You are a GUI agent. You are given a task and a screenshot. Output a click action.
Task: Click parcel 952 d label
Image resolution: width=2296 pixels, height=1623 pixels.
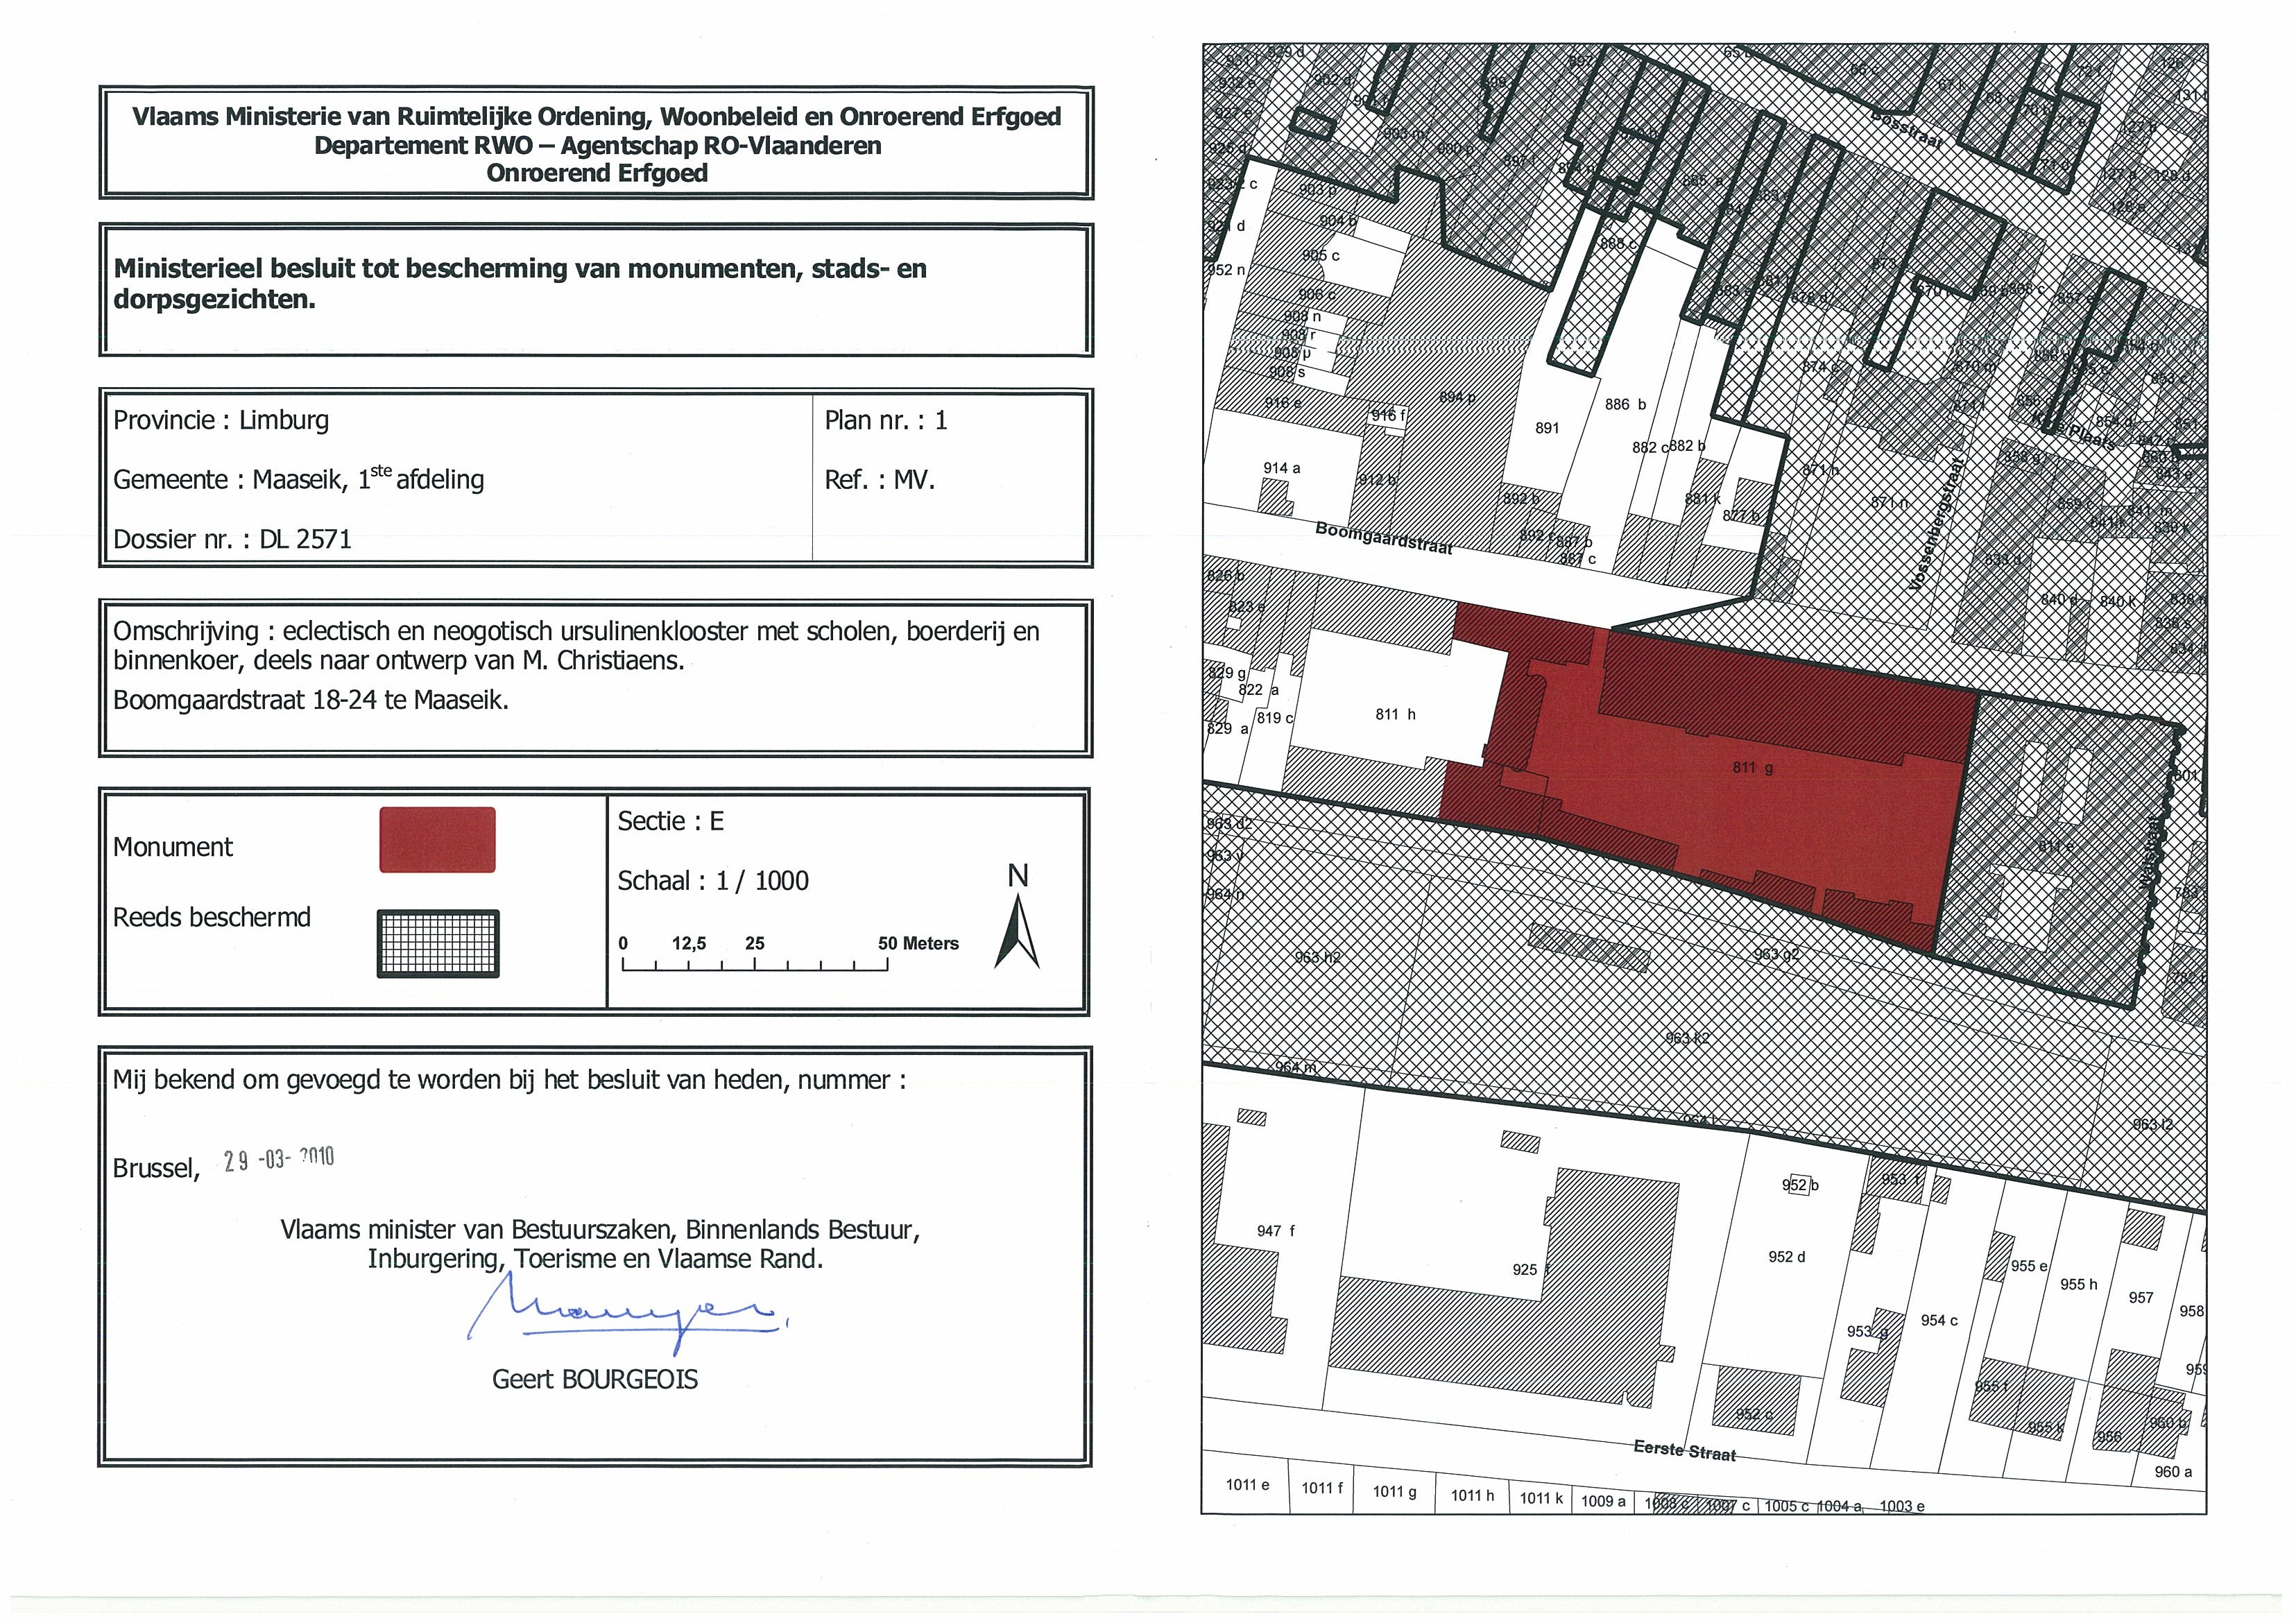pyautogui.click(x=1786, y=1257)
